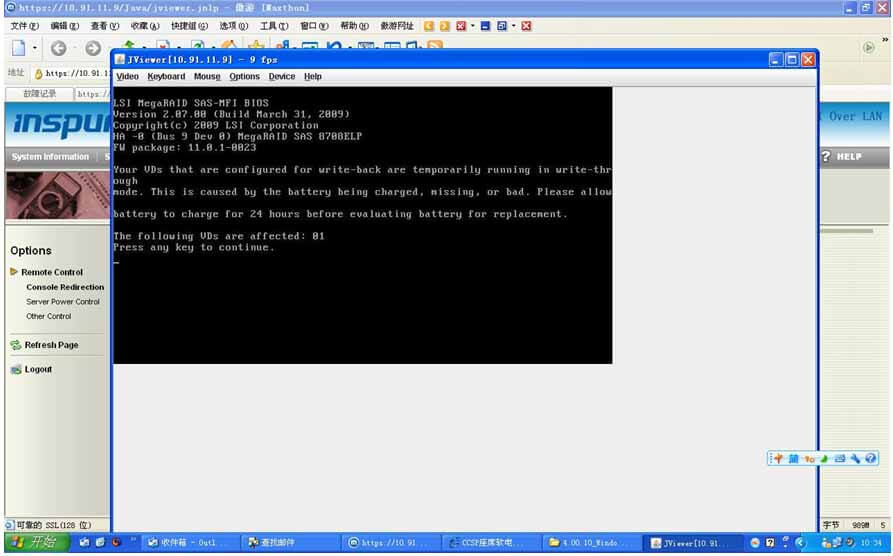Click the browser Back arrow button
The image size is (893, 556).
59,48
